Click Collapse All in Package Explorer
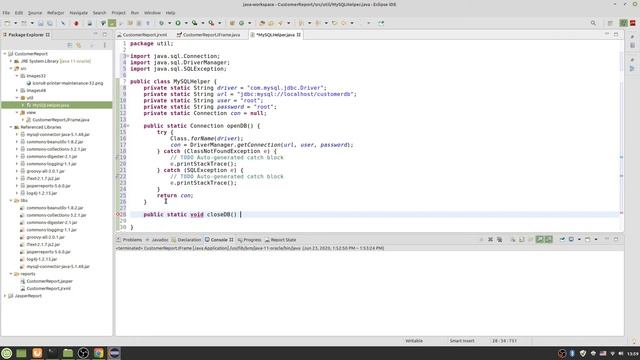 coord(70,45)
